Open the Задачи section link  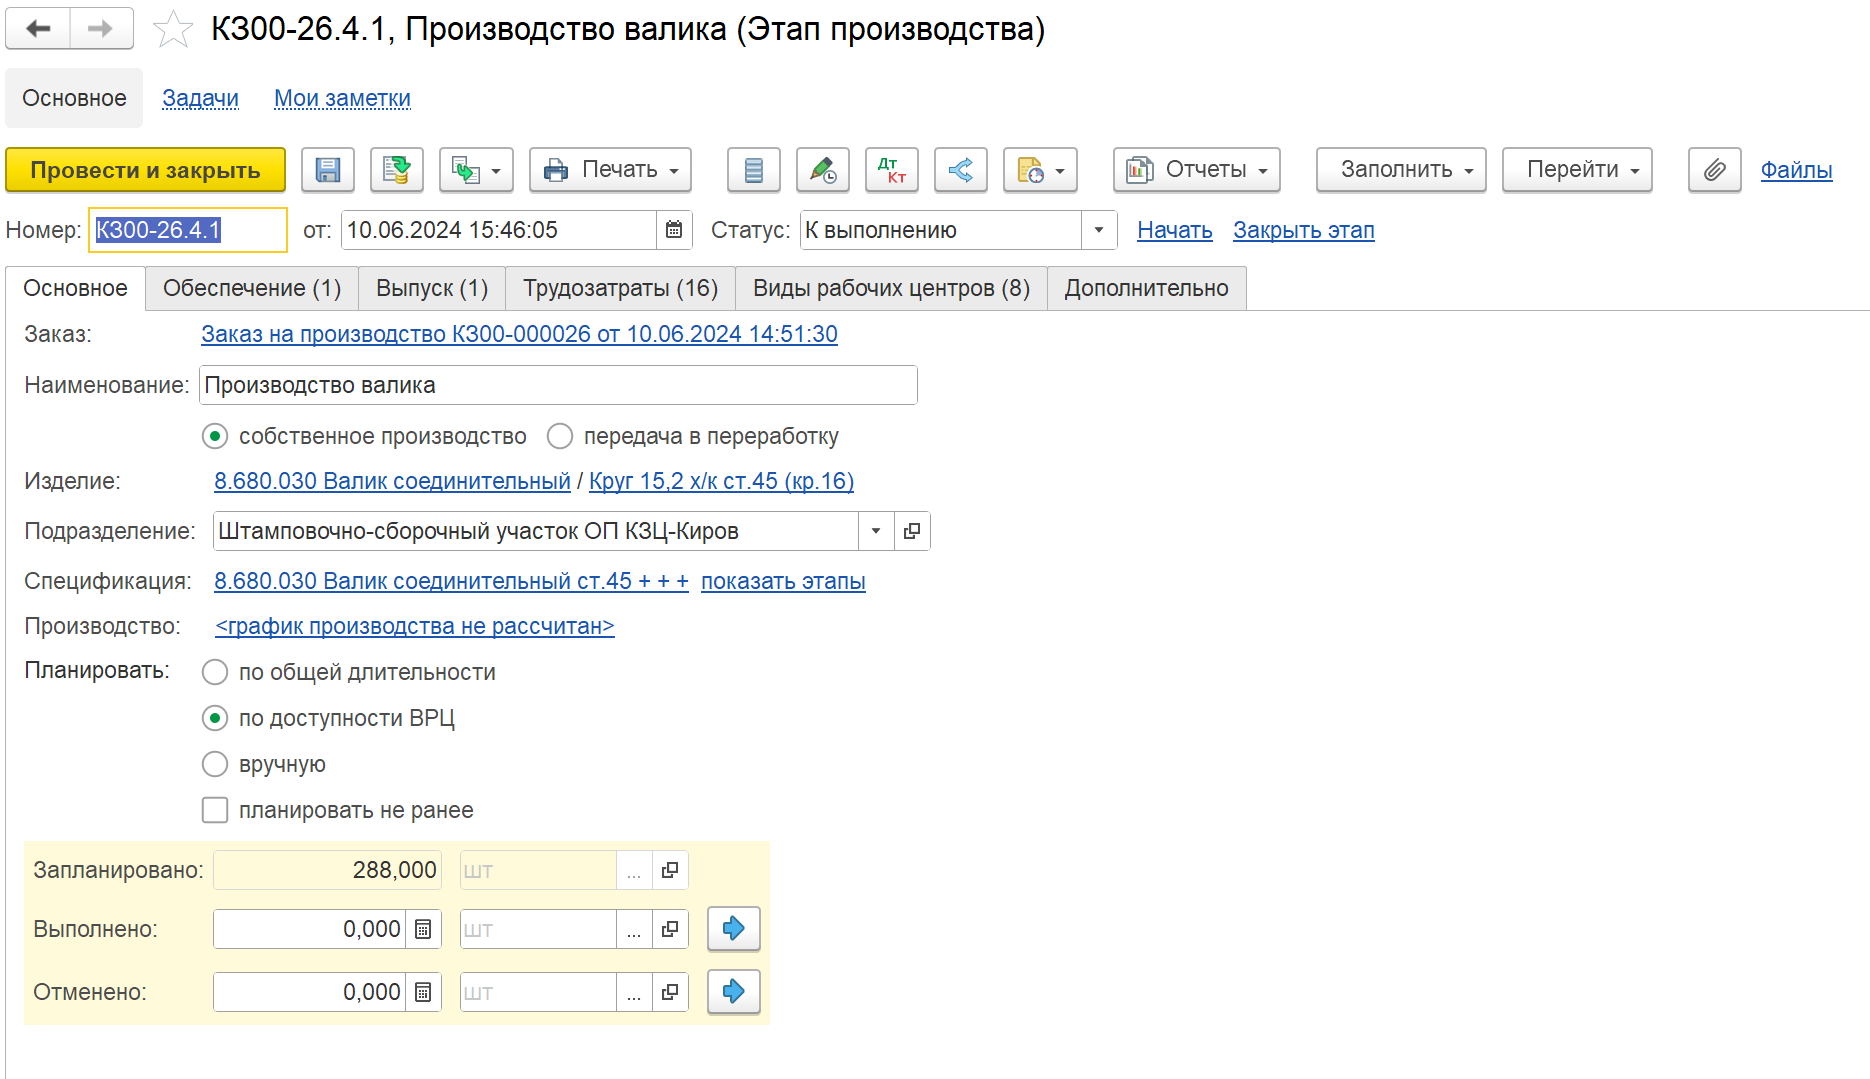(200, 98)
